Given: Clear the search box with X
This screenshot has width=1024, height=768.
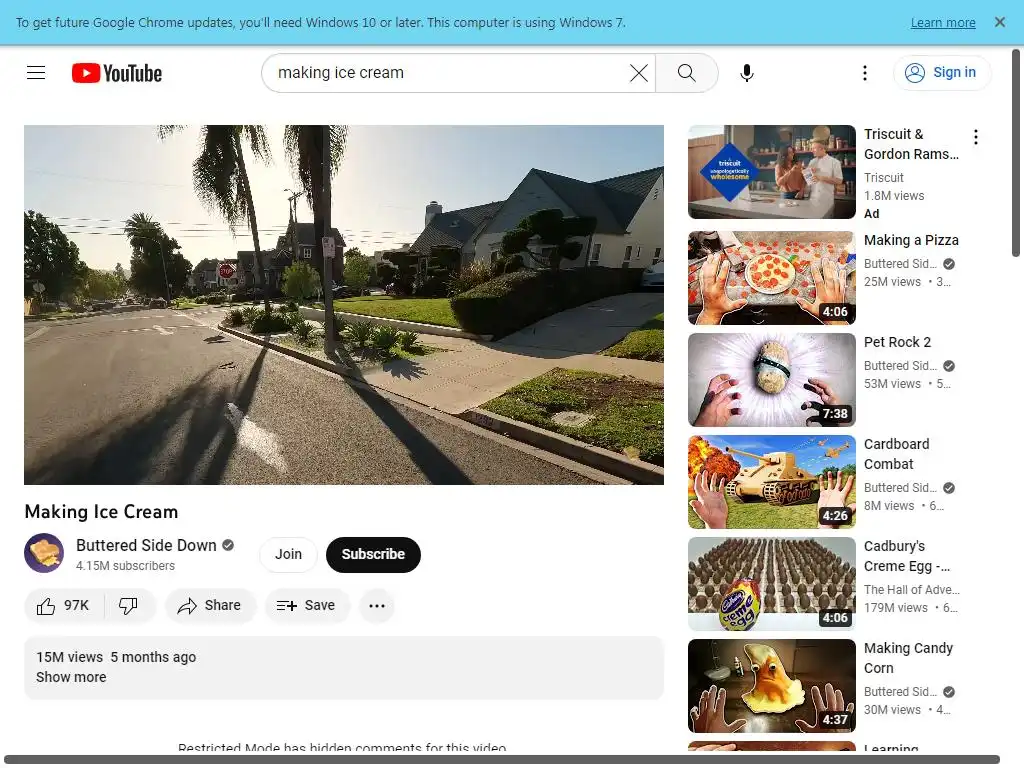Looking at the screenshot, I should 639,72.
